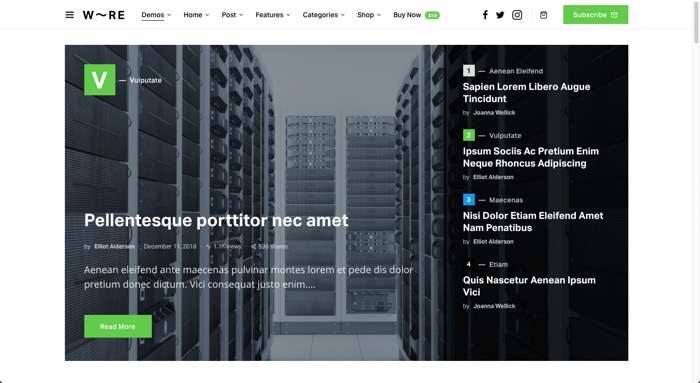The image size is (700, 383).
Task: Open the Shop dropdown menu
Action: (x=369, y=15)
